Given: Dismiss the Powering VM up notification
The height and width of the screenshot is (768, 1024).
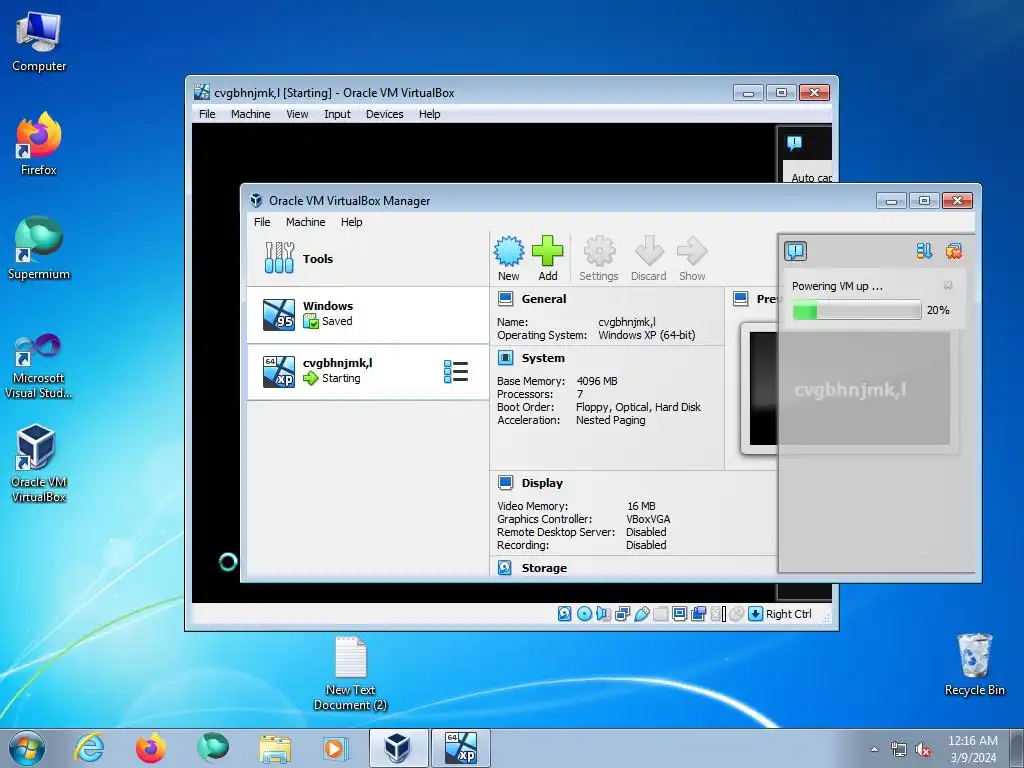Looking at the screenshot, I should coord(948,285).
